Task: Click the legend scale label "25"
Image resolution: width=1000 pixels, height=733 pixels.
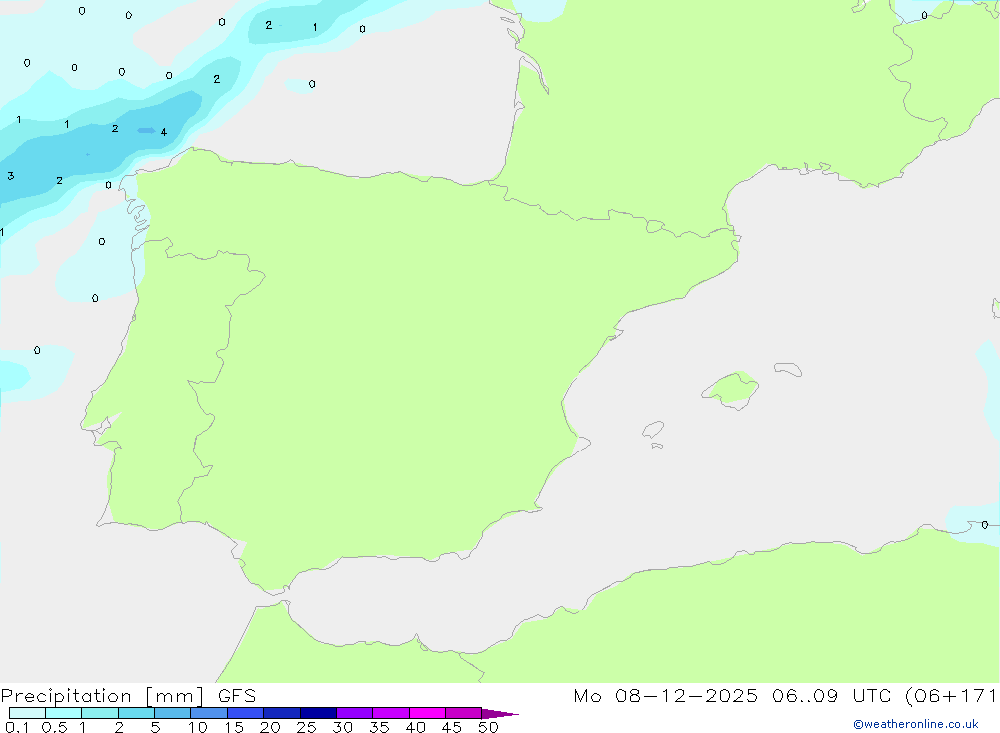Action: tap(307, 727)
